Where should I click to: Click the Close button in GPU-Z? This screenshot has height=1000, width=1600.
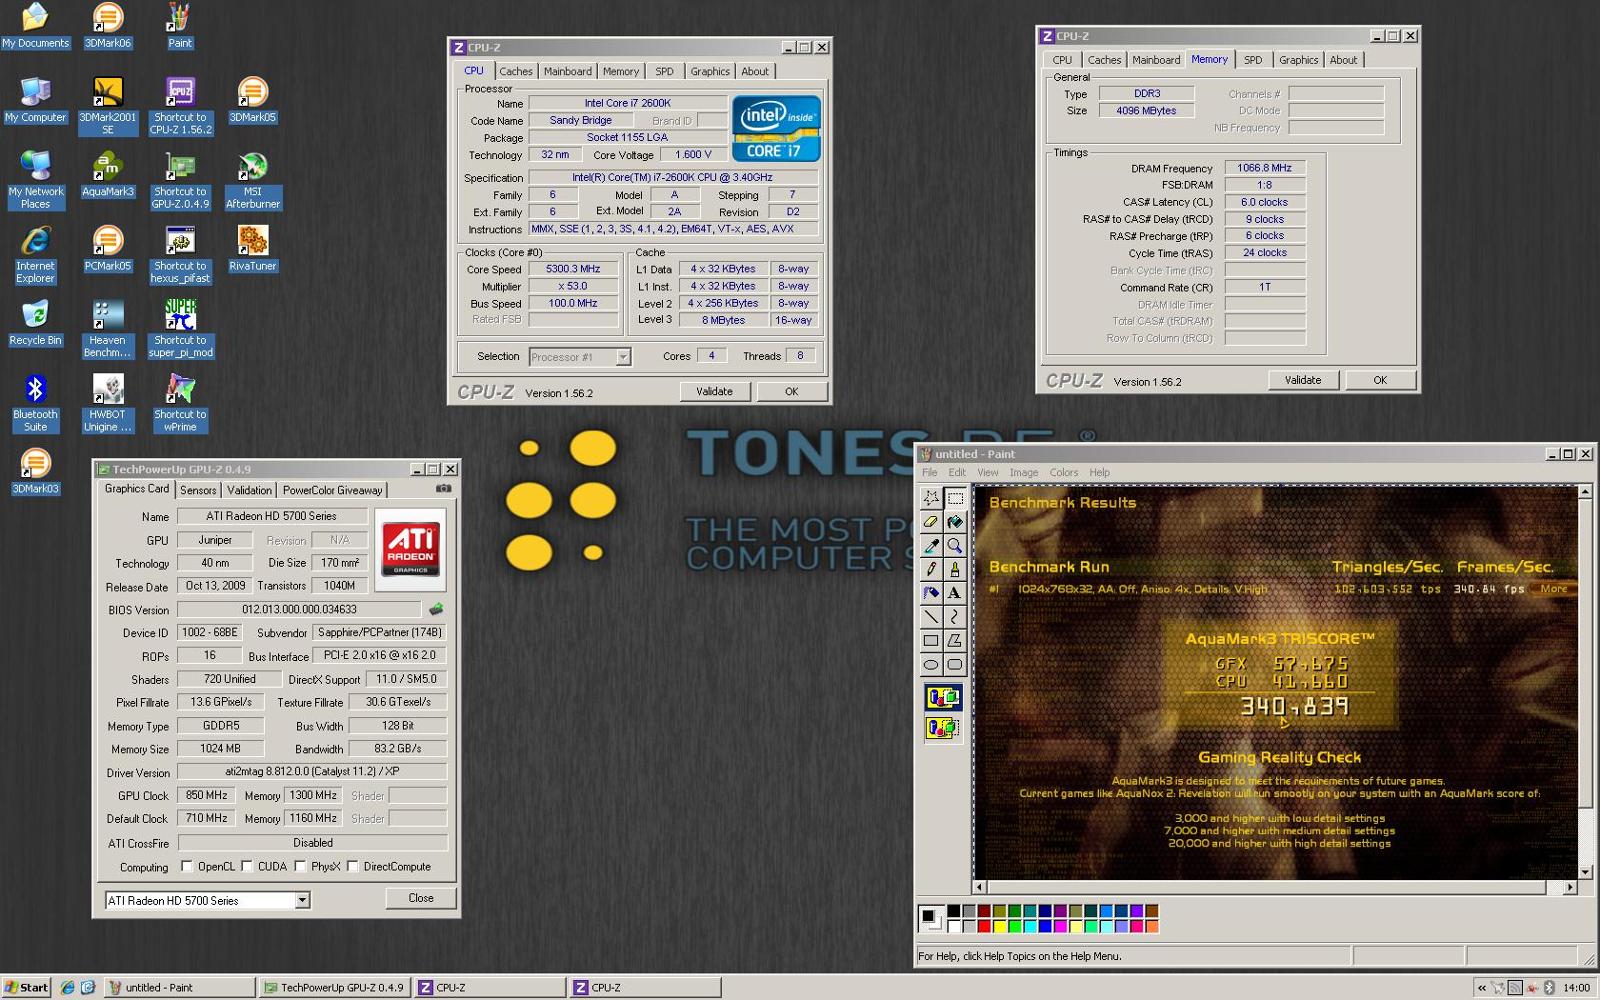(x=421, y=898)
